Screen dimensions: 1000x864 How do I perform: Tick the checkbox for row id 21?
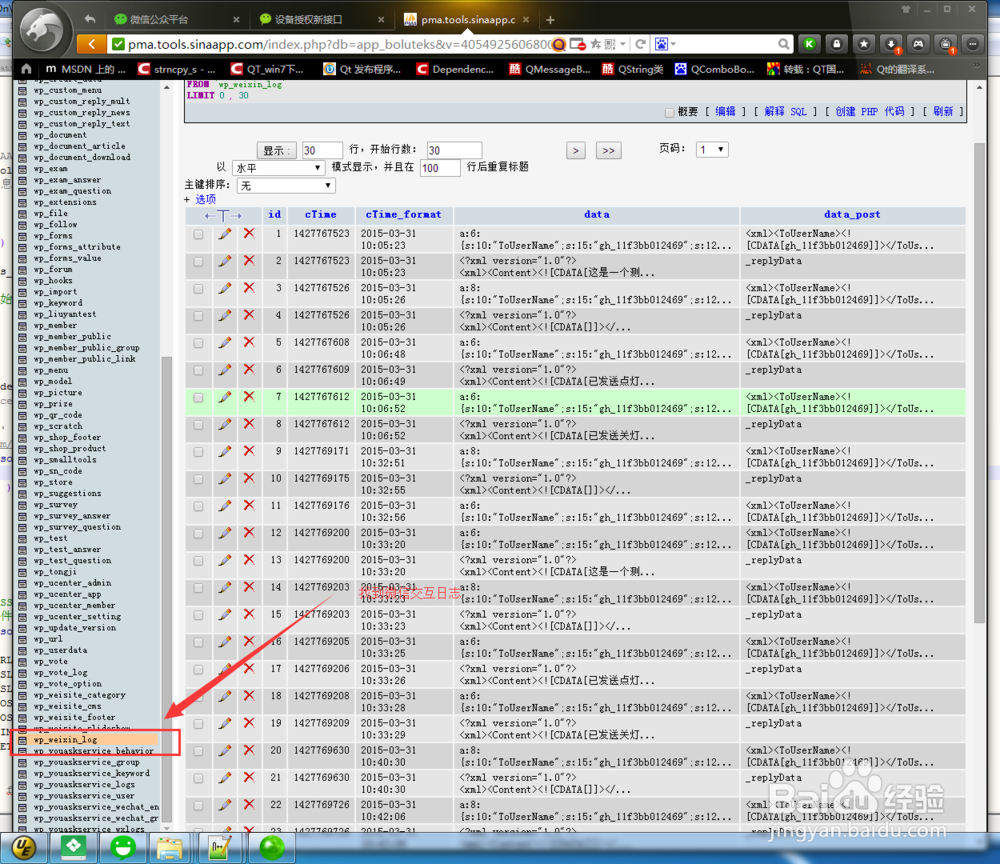point(198,779)
